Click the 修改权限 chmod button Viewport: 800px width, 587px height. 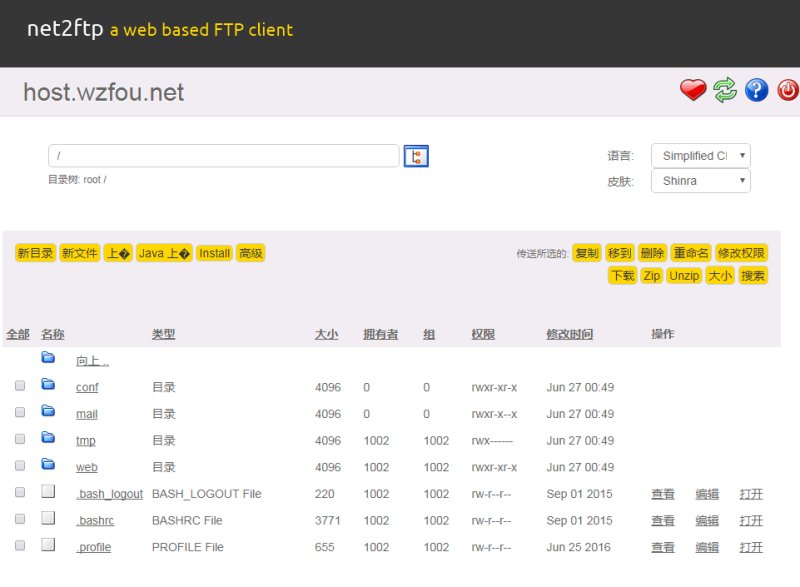click(x=741, y=253)
